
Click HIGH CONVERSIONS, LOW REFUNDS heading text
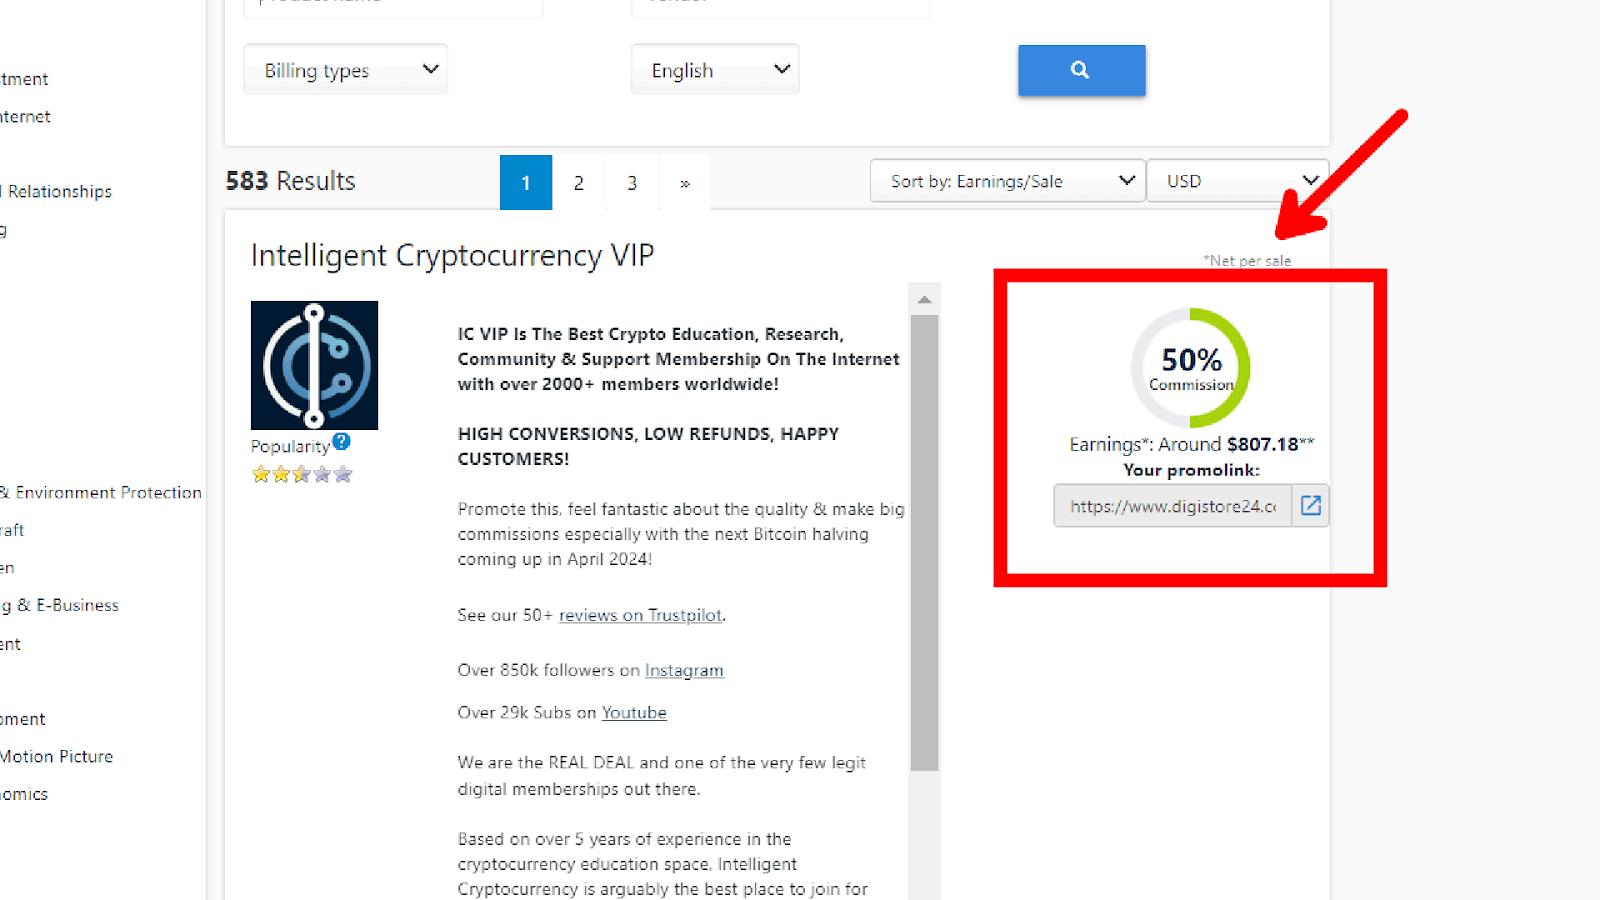coord(648,446)
